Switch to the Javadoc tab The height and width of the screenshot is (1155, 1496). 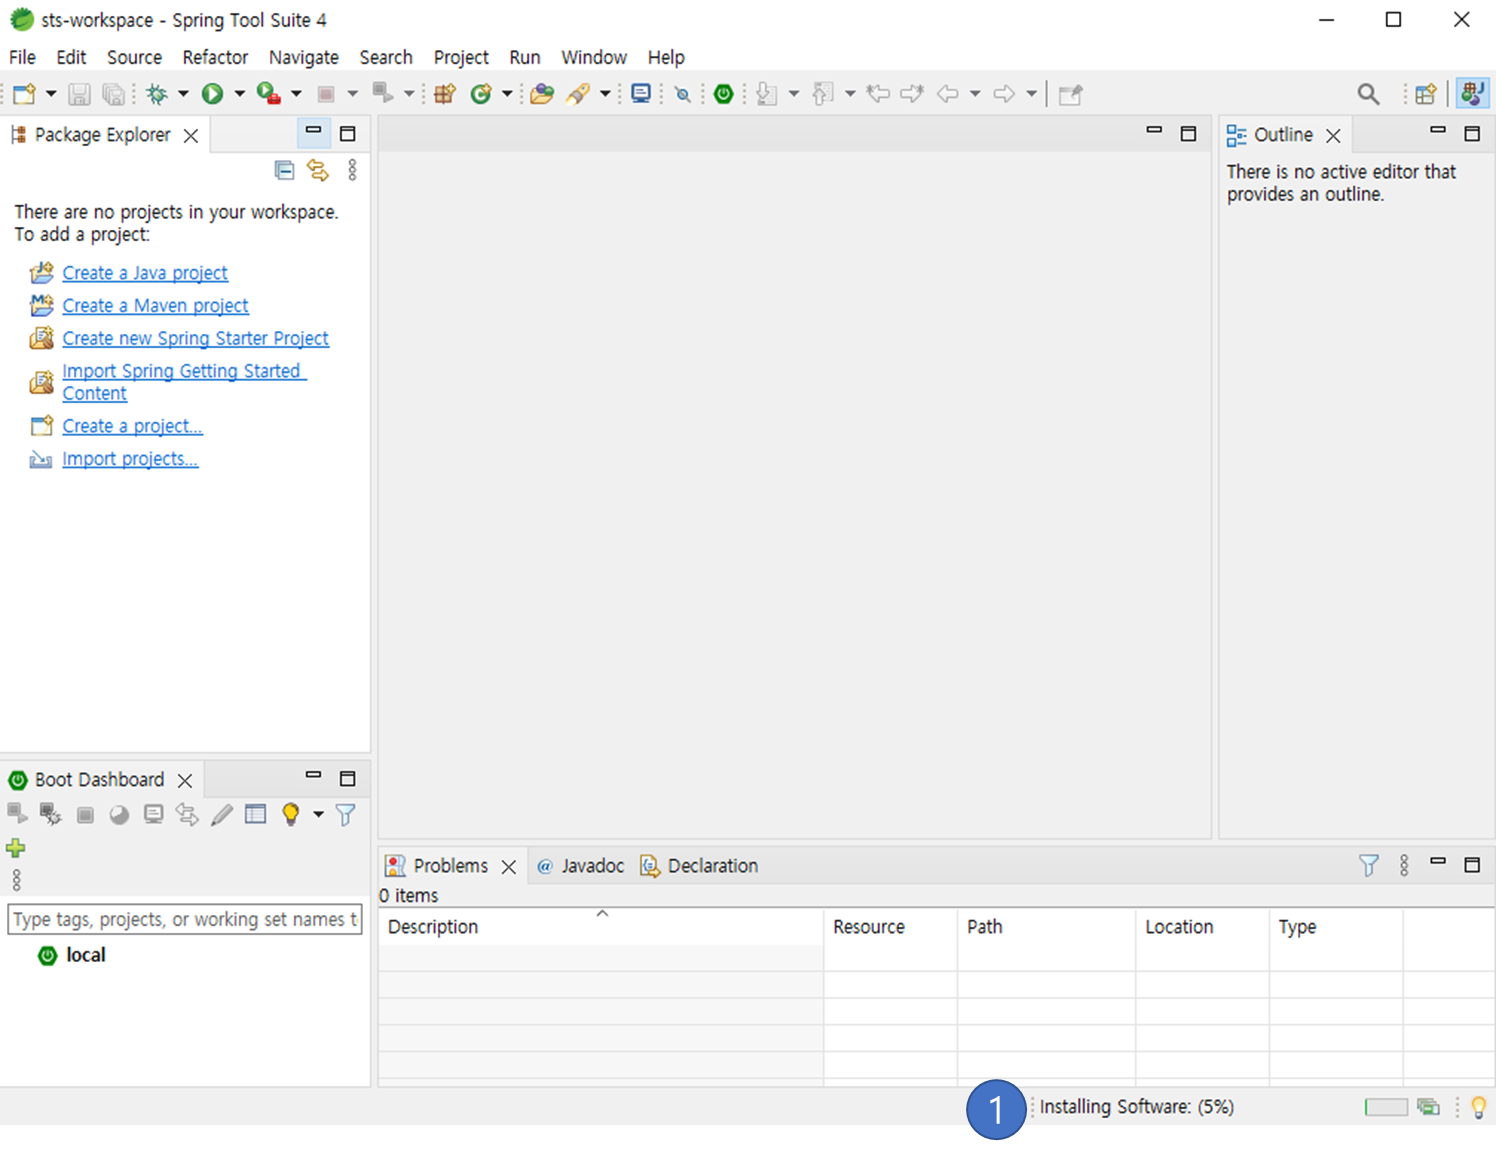pyautogui.click(x=580, y=866)
